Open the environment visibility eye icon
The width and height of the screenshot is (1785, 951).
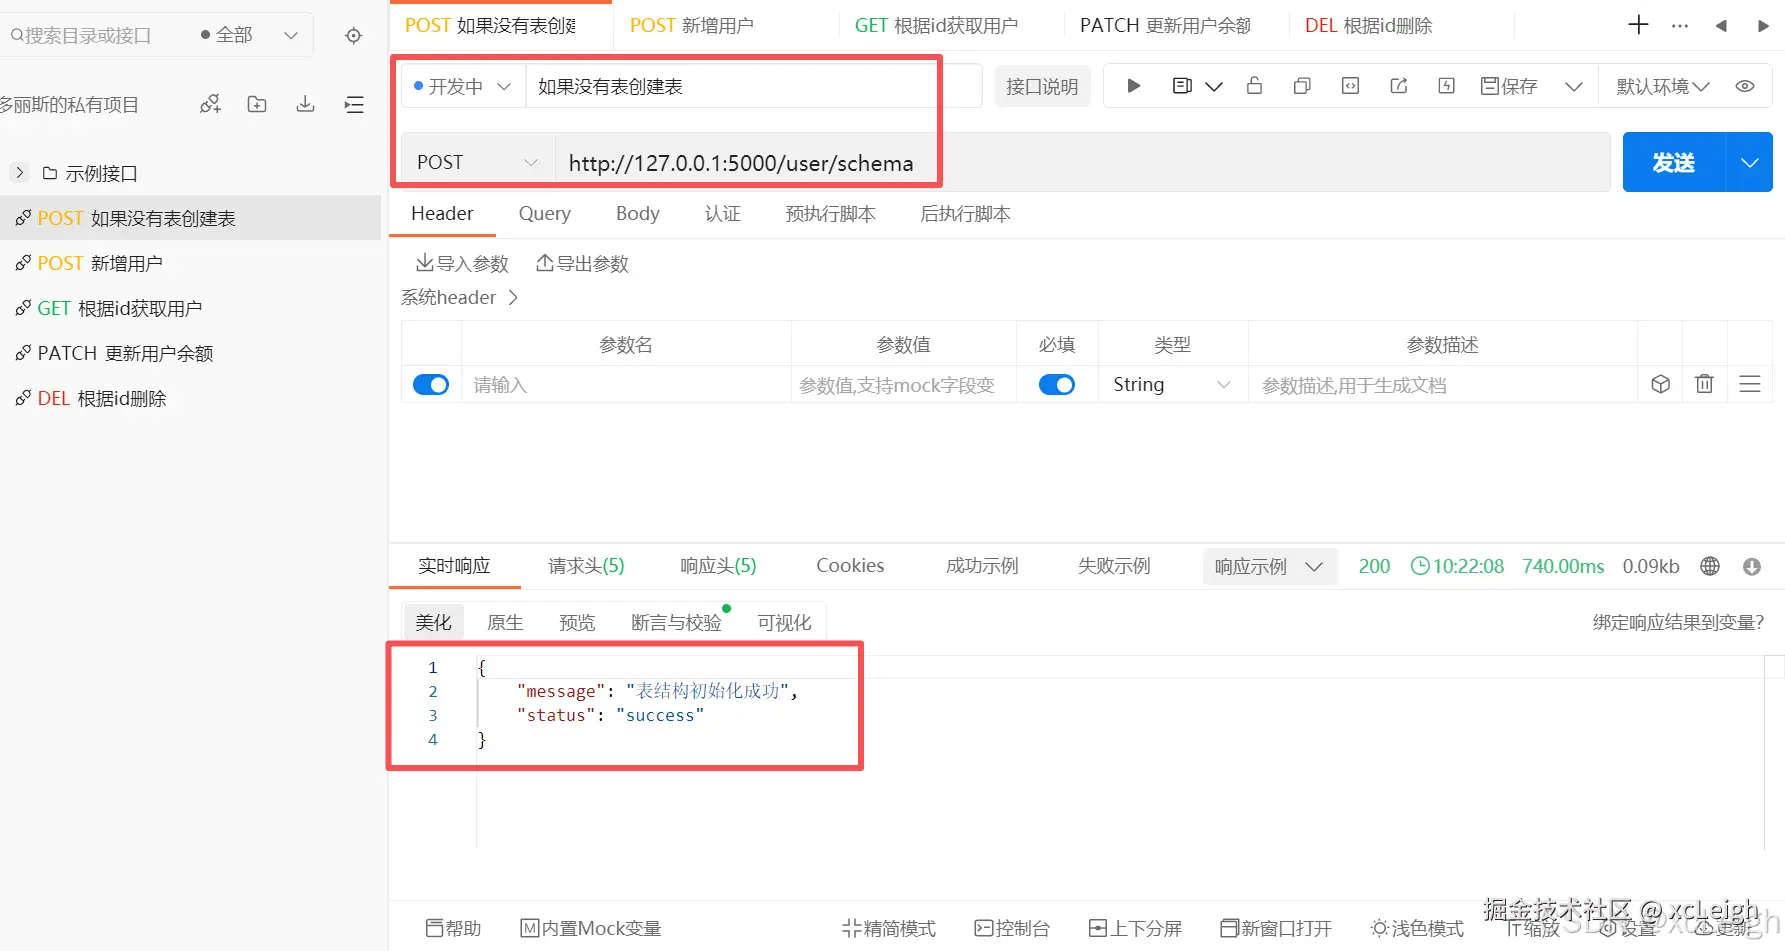point(1745,85)
